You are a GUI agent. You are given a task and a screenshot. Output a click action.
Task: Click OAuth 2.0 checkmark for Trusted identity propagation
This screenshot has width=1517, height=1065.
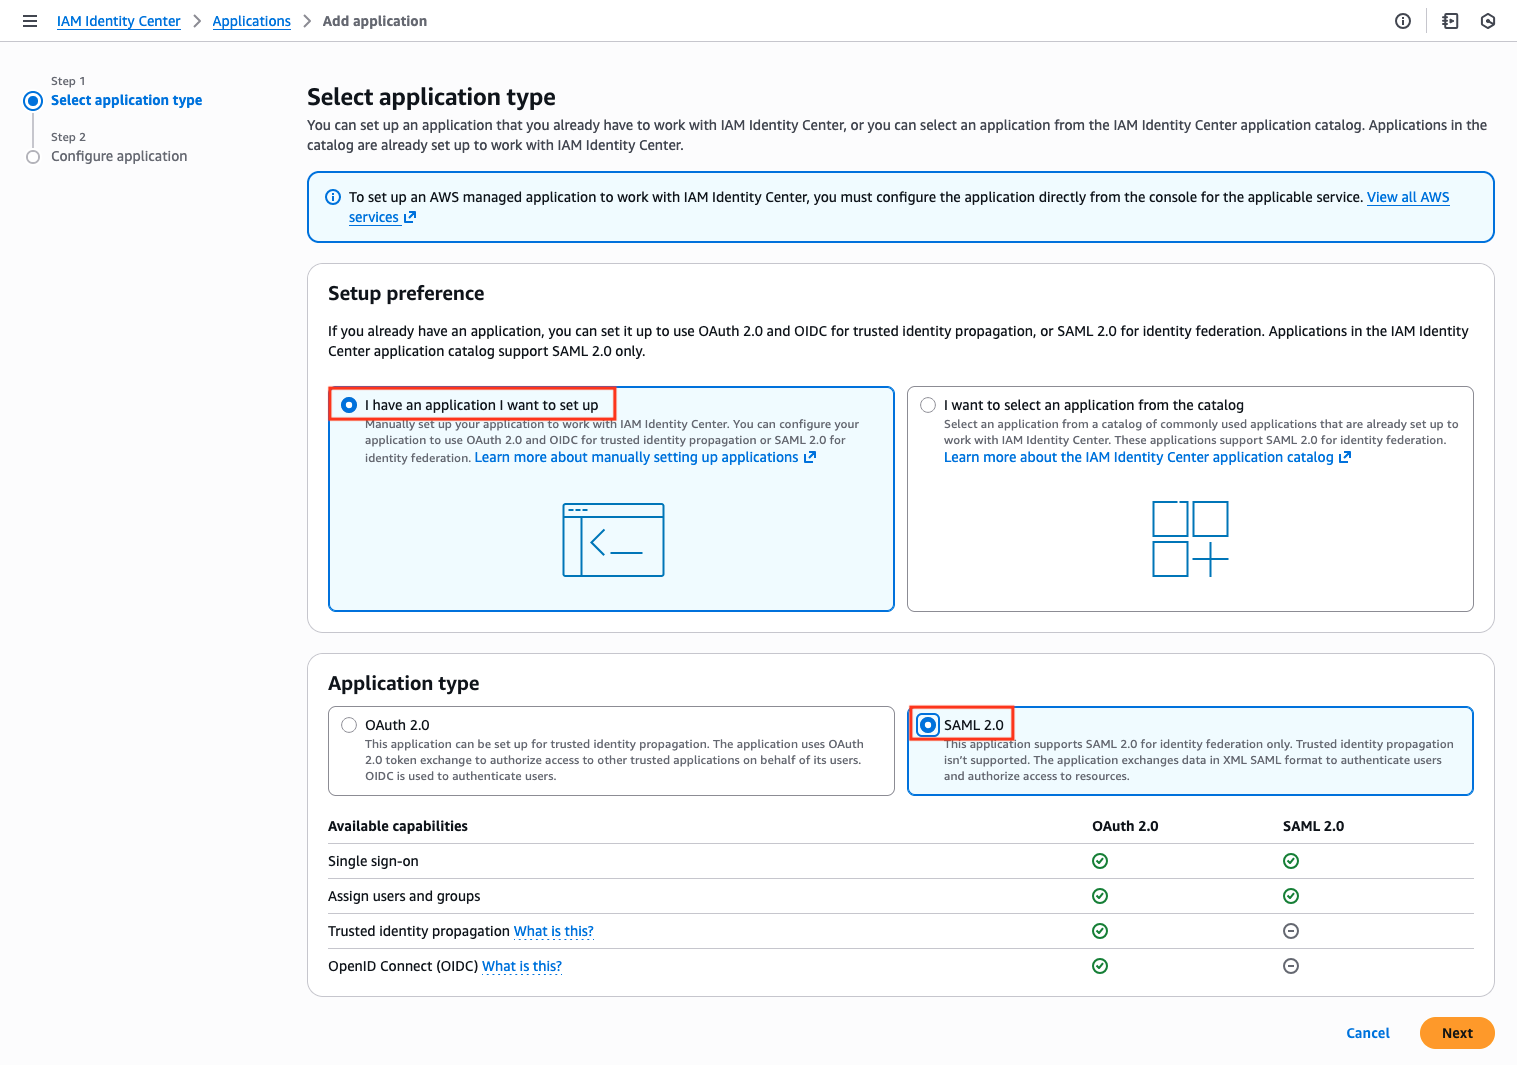[x=1100, y=931]
